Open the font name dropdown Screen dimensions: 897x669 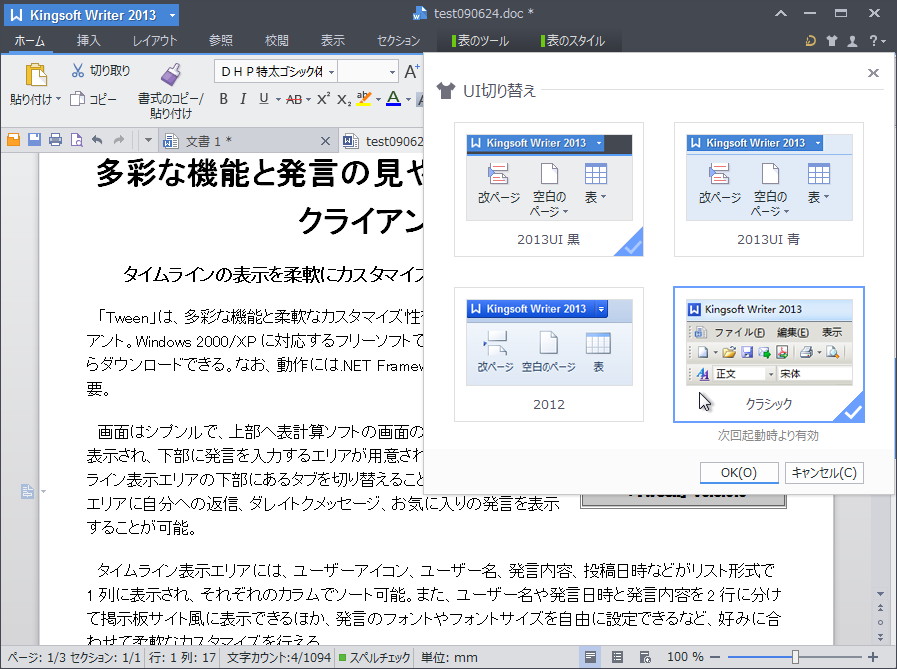click(x=331, y=71)
